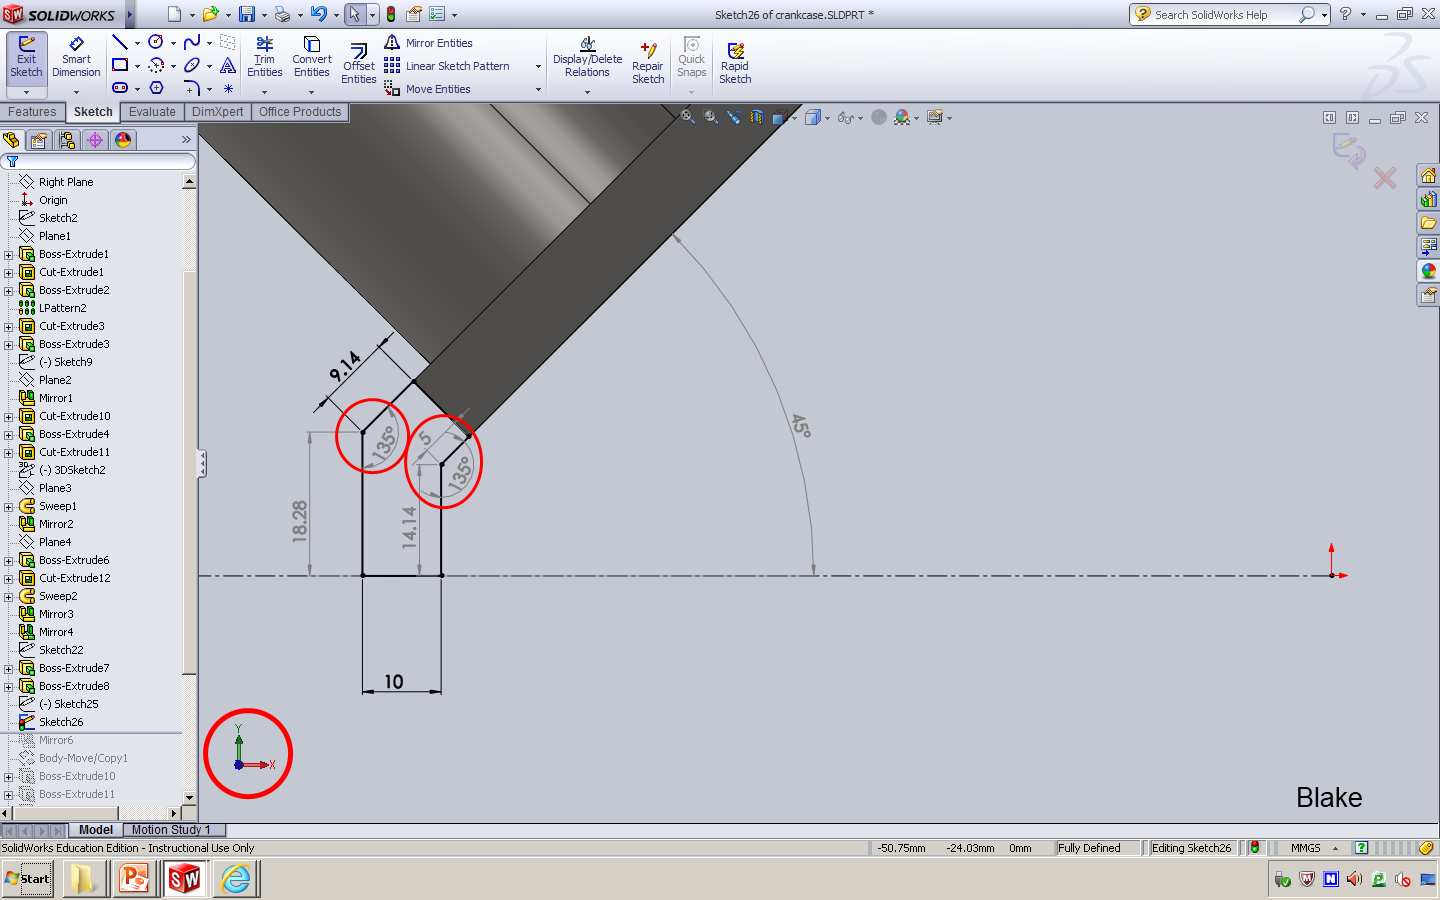Open the units MMGS dropdown in status bar
The width and height of the screenshot is (1440, 900).
point(1335,848)
